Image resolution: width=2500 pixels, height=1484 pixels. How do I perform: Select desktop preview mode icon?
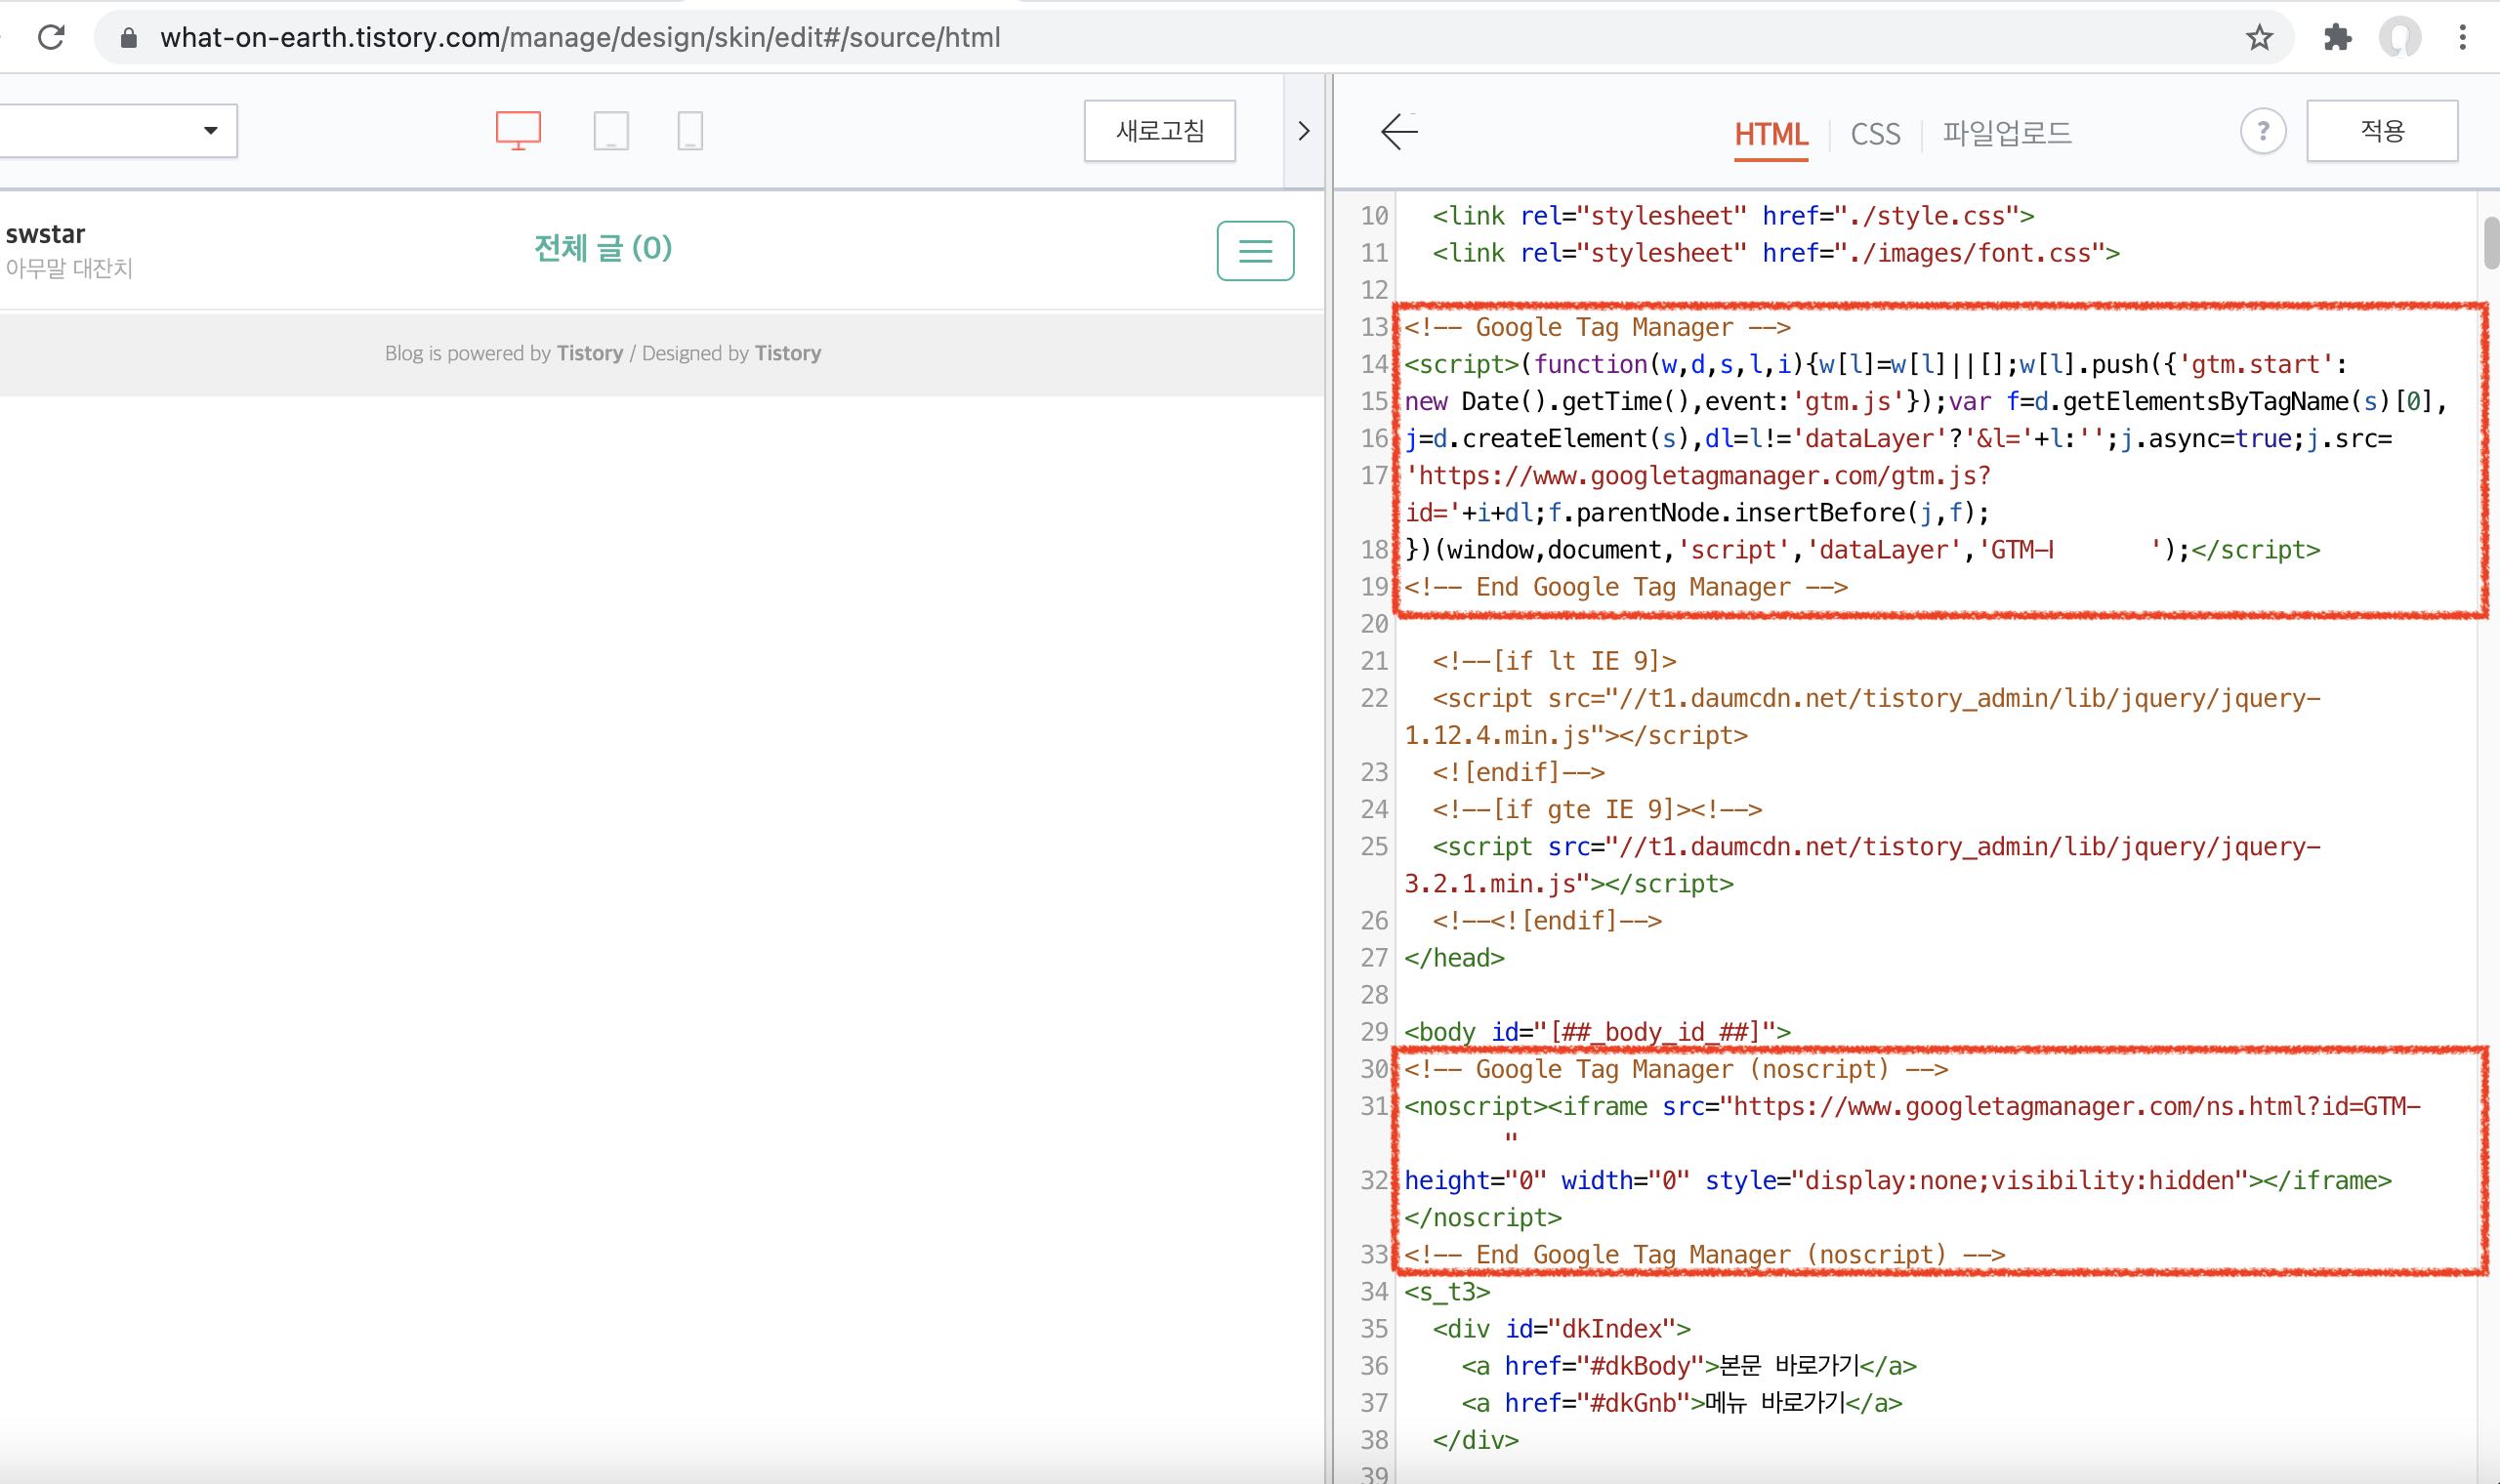pos(518,131)
